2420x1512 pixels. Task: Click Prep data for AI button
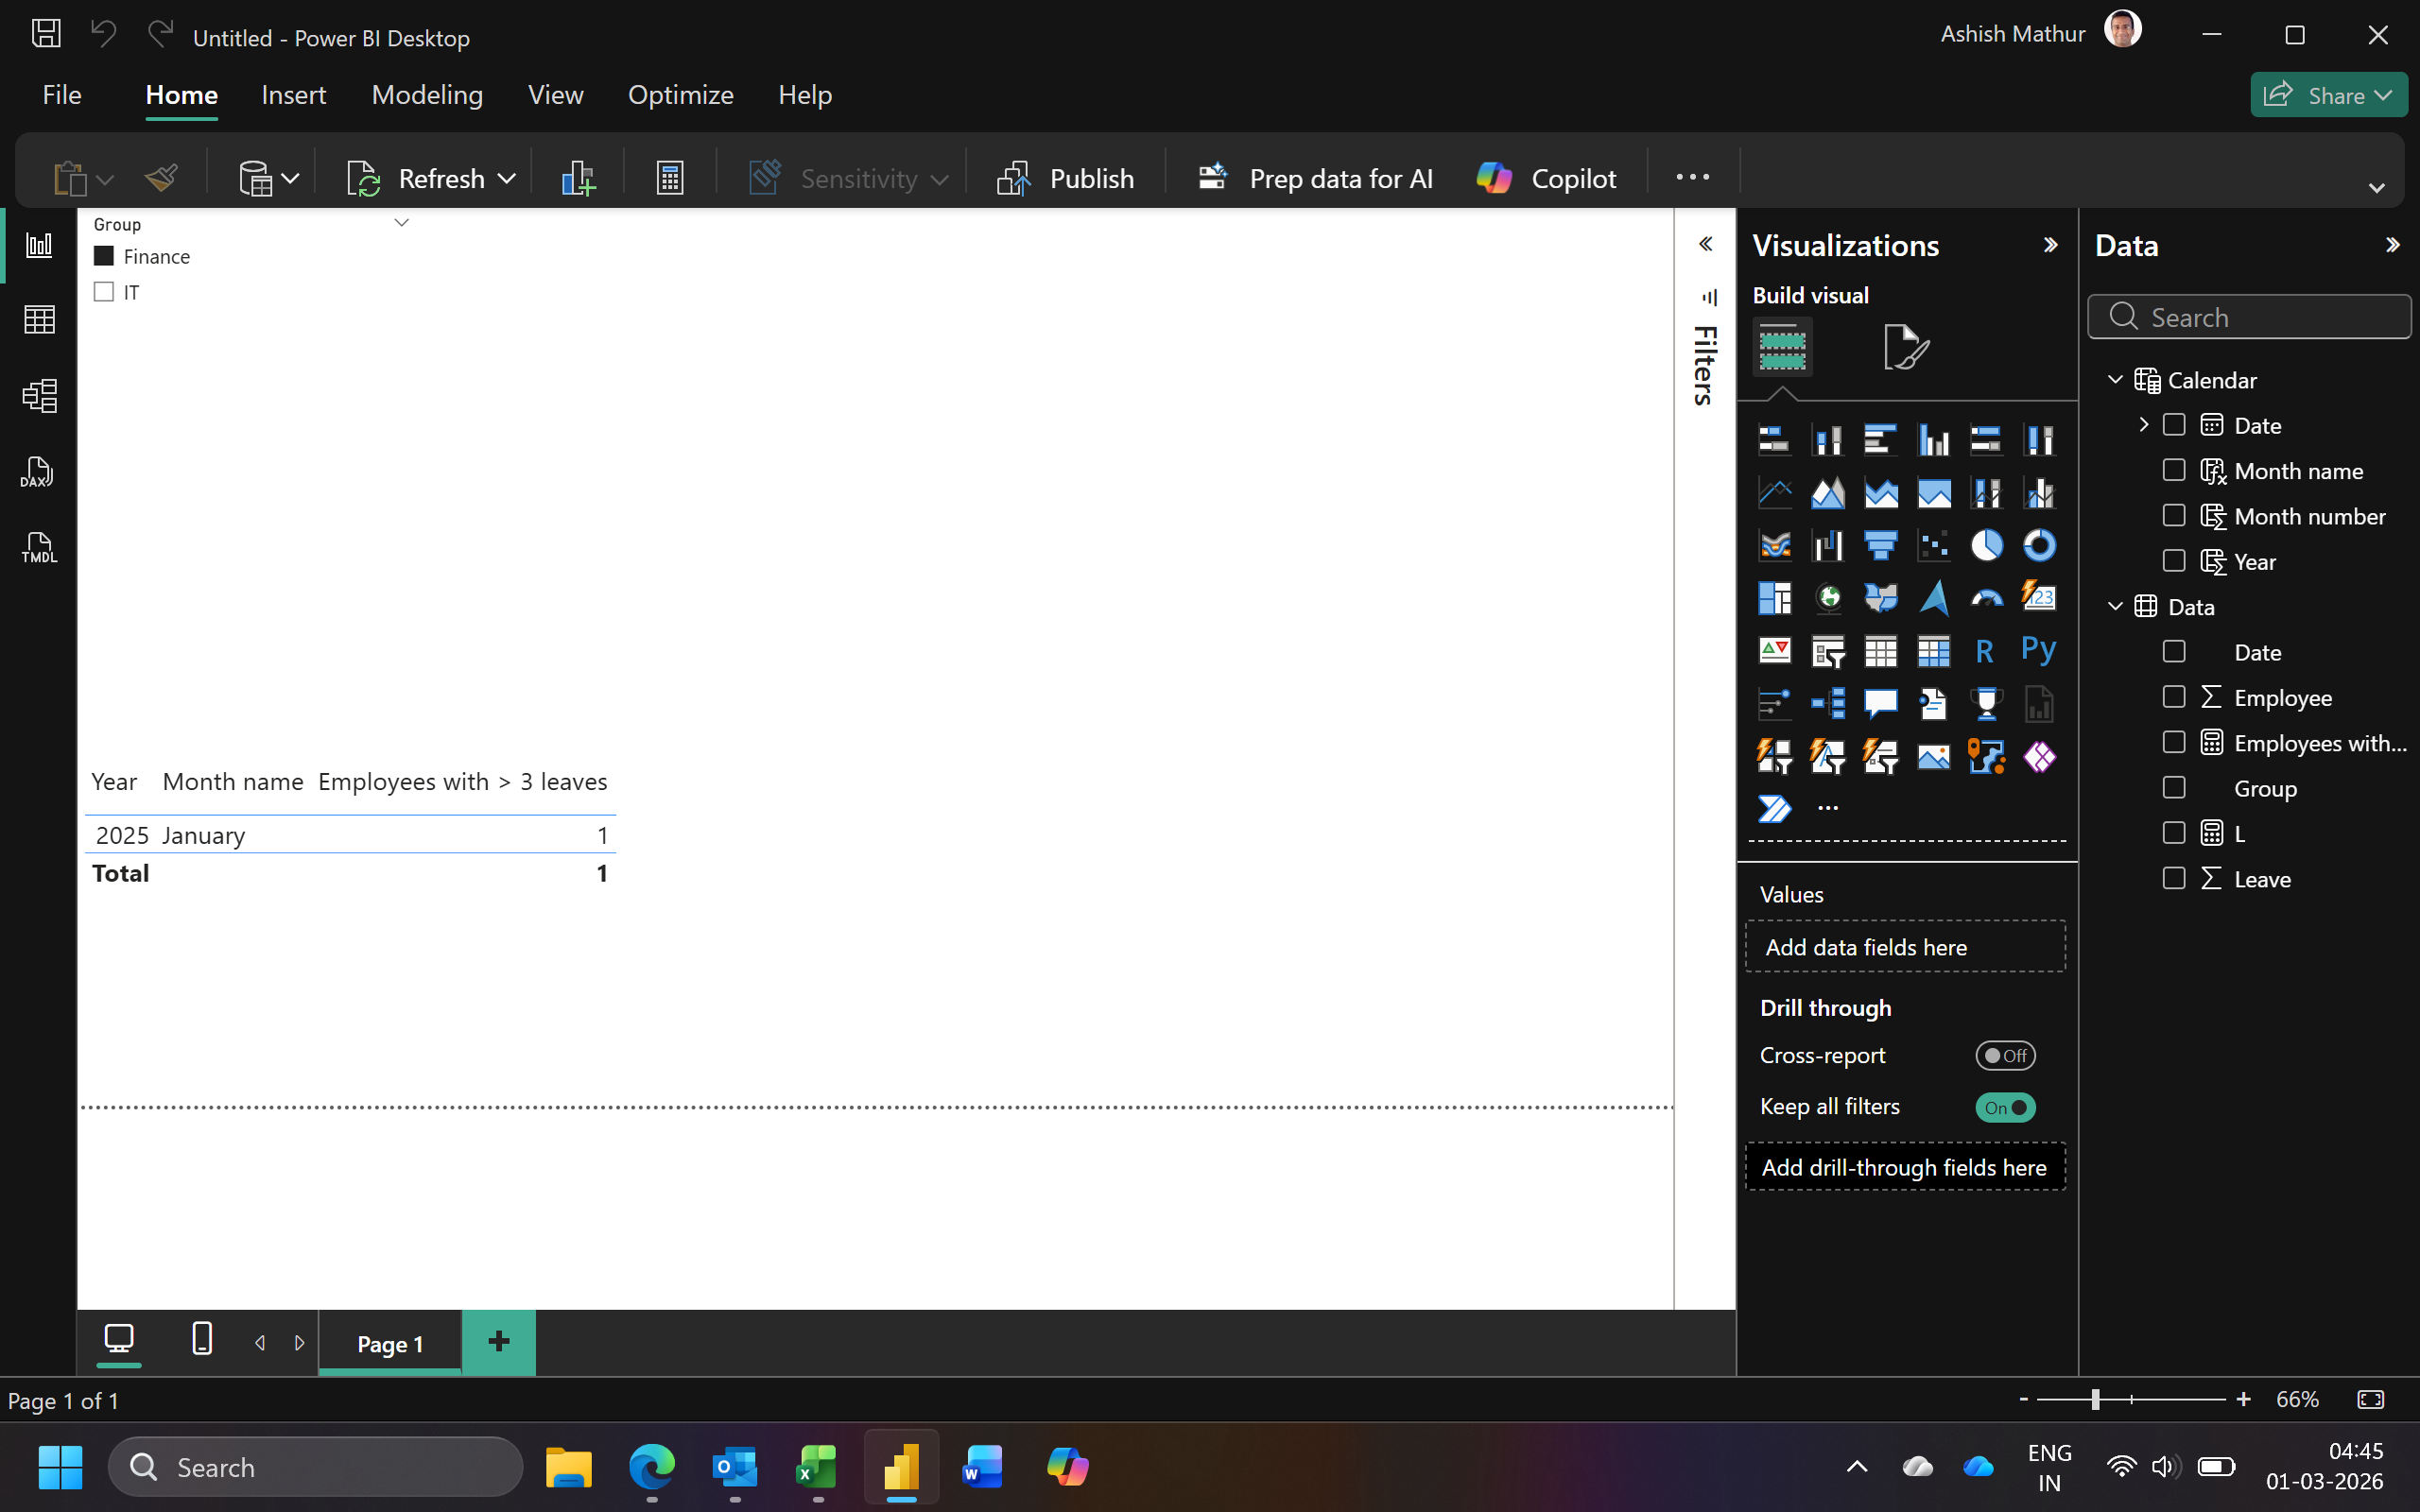point(1315,178)
